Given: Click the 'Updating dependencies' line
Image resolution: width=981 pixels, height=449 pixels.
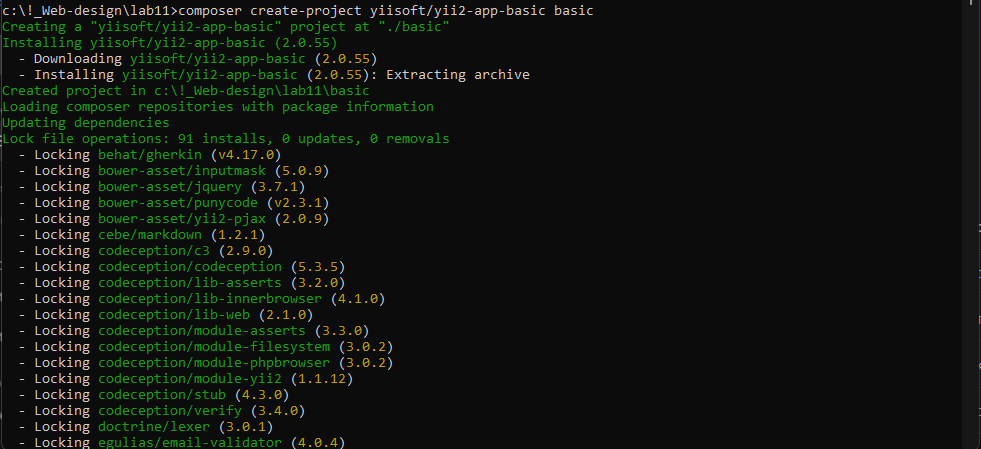Looking at the screenshot, I should pyautogui.click(x=86, y=123).
